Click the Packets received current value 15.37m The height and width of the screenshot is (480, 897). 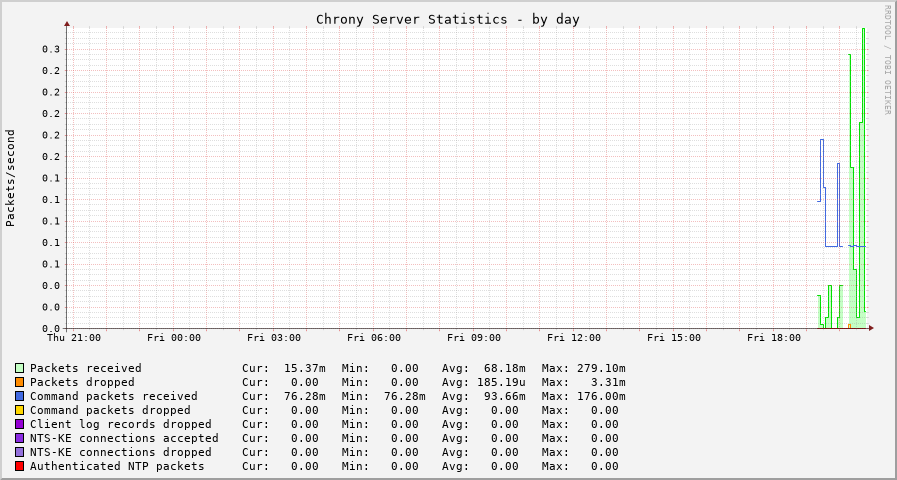[305, 368]
